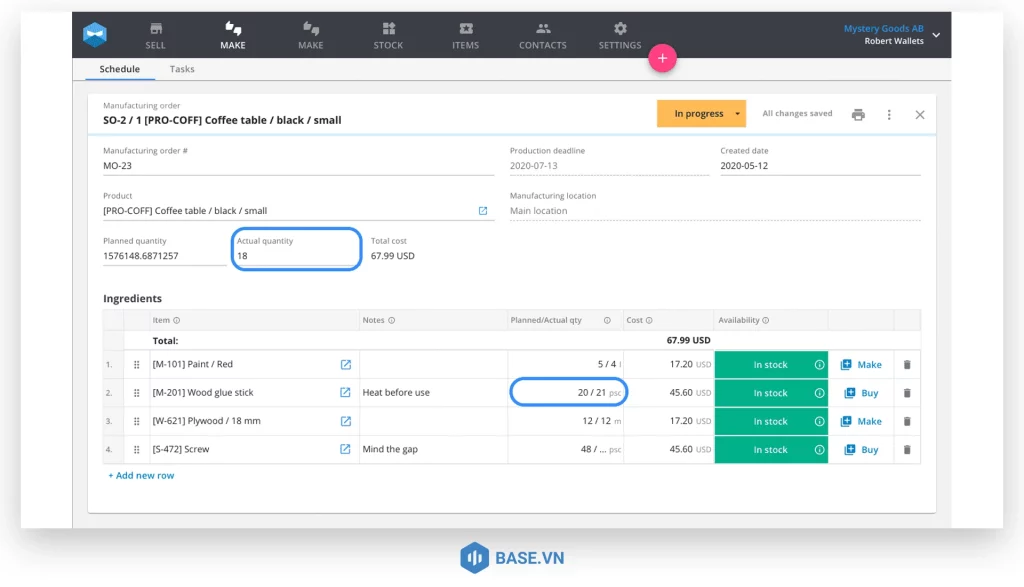Edit notes cell reading Heat before use
Screen dimensions: 1024x587
point(433,393)
